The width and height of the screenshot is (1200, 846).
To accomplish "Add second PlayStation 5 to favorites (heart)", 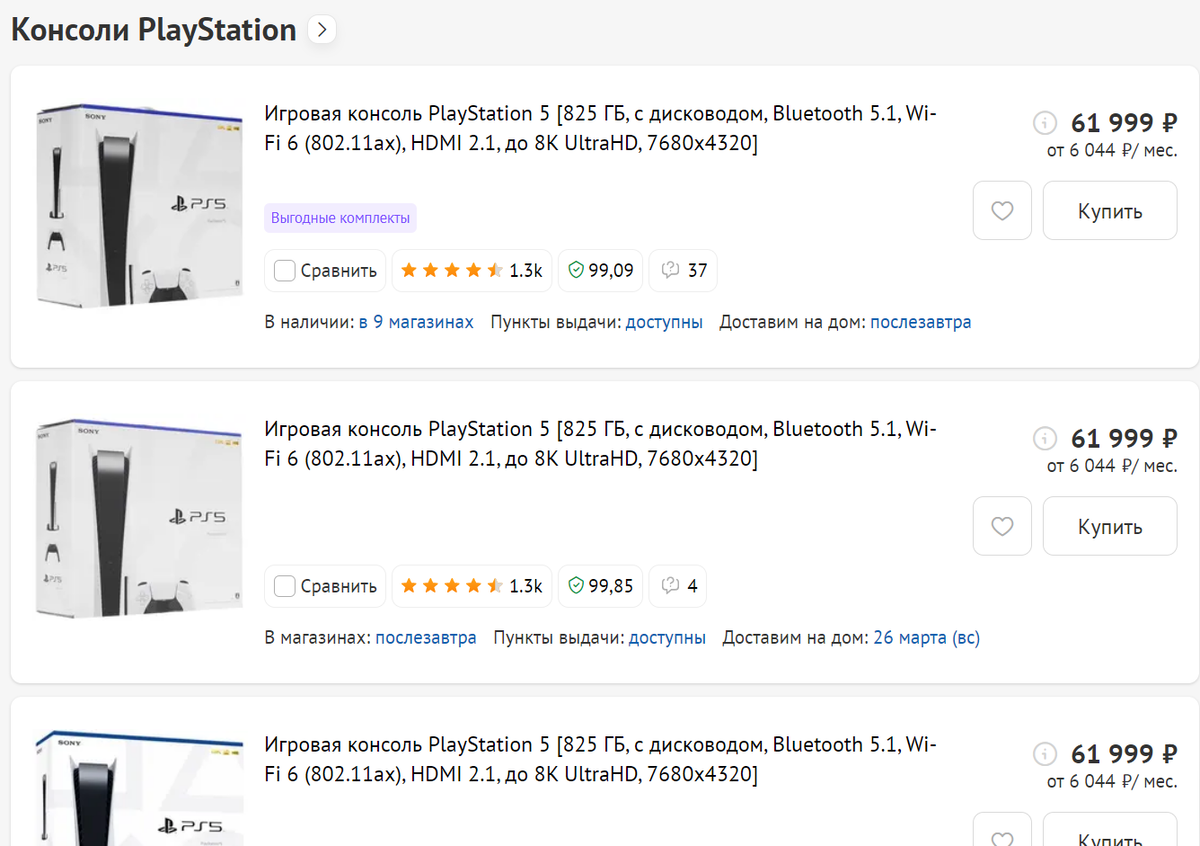I will click(x=1002, y=526).
